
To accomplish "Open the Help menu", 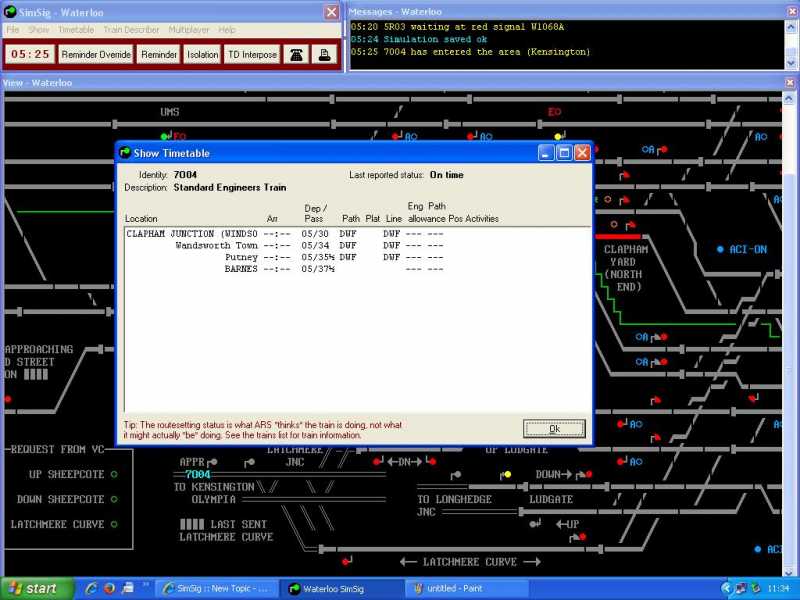I will (227, 30).
